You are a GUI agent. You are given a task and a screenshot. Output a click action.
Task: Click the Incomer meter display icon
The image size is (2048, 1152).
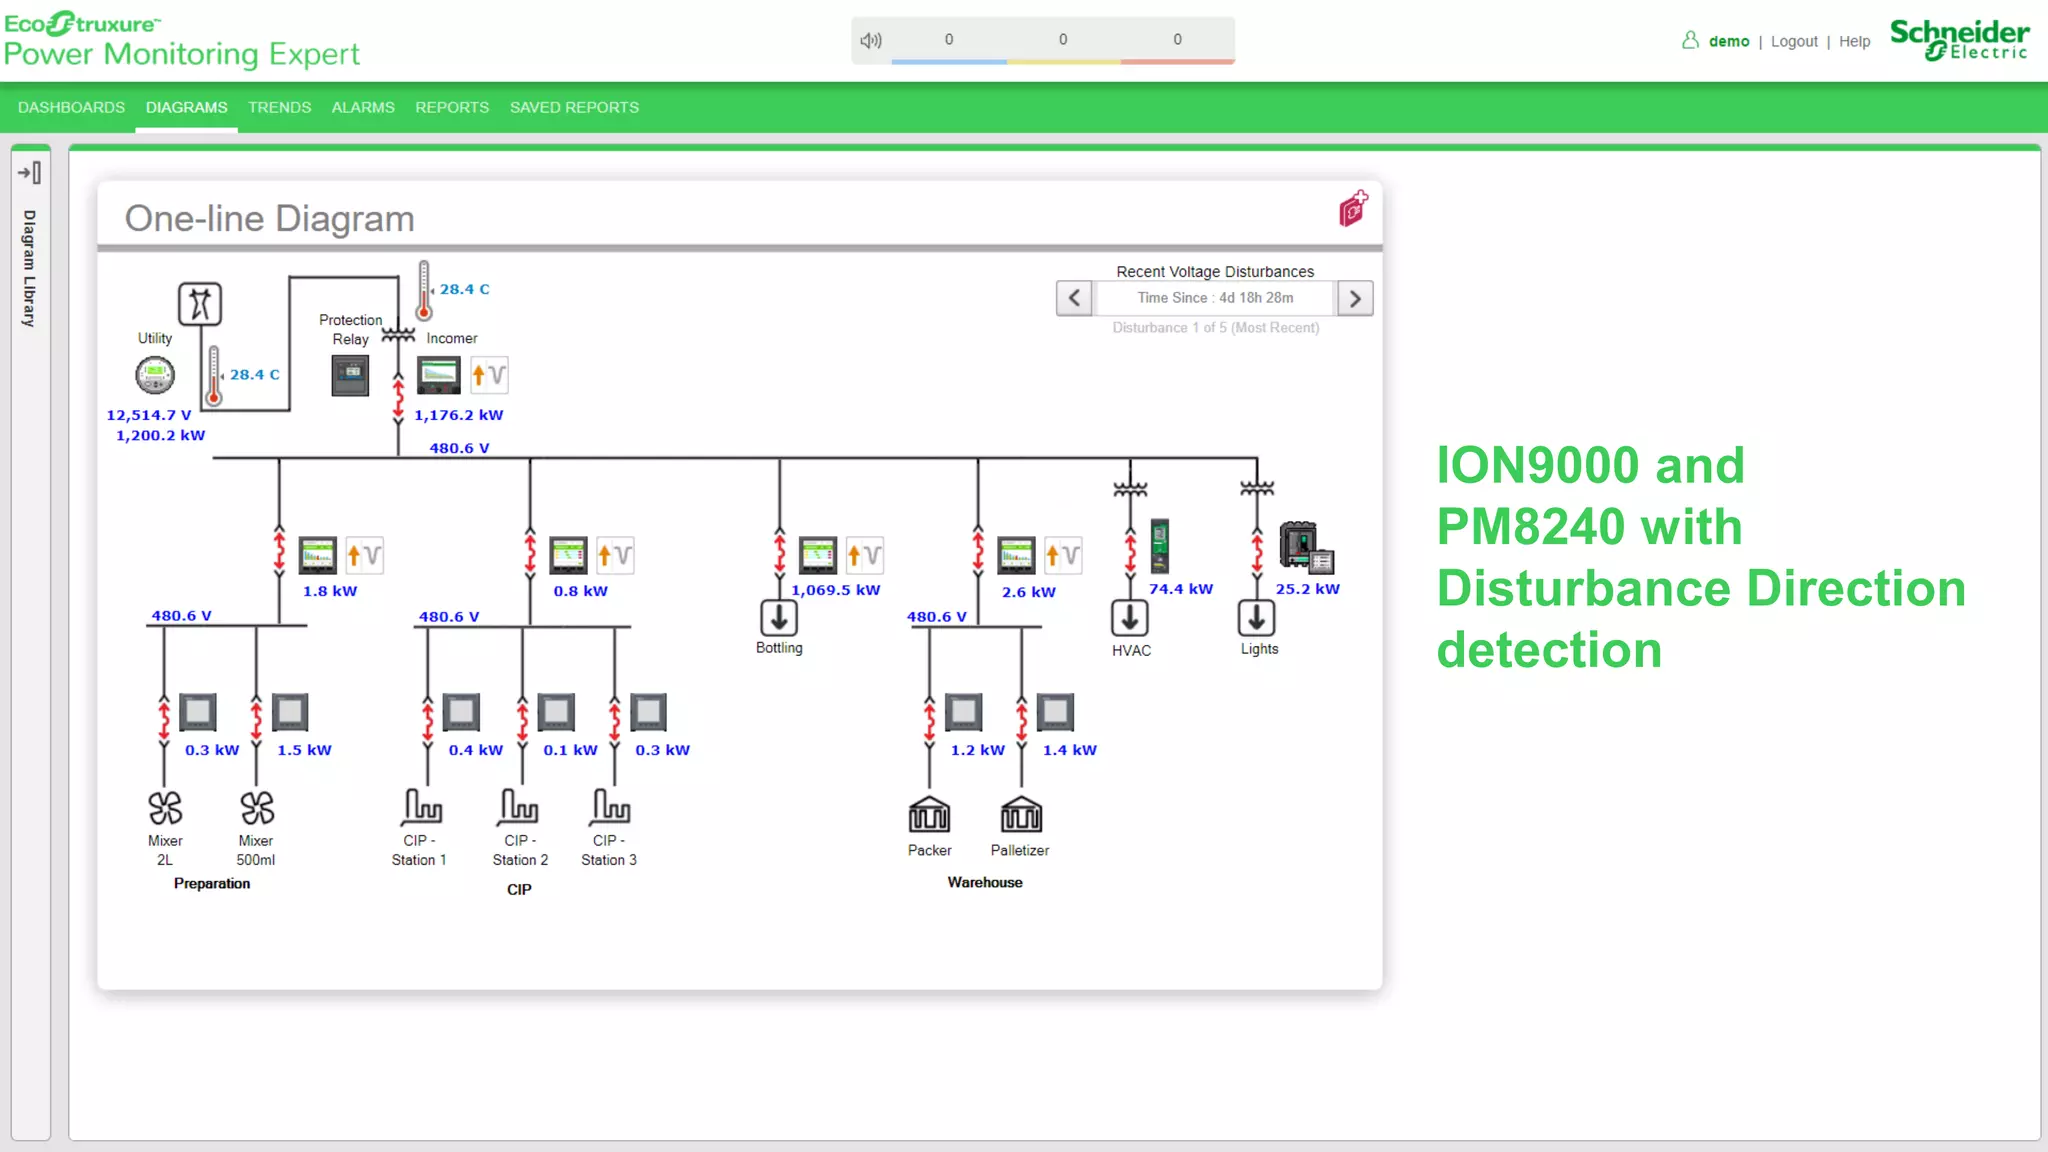coord(438,376)
